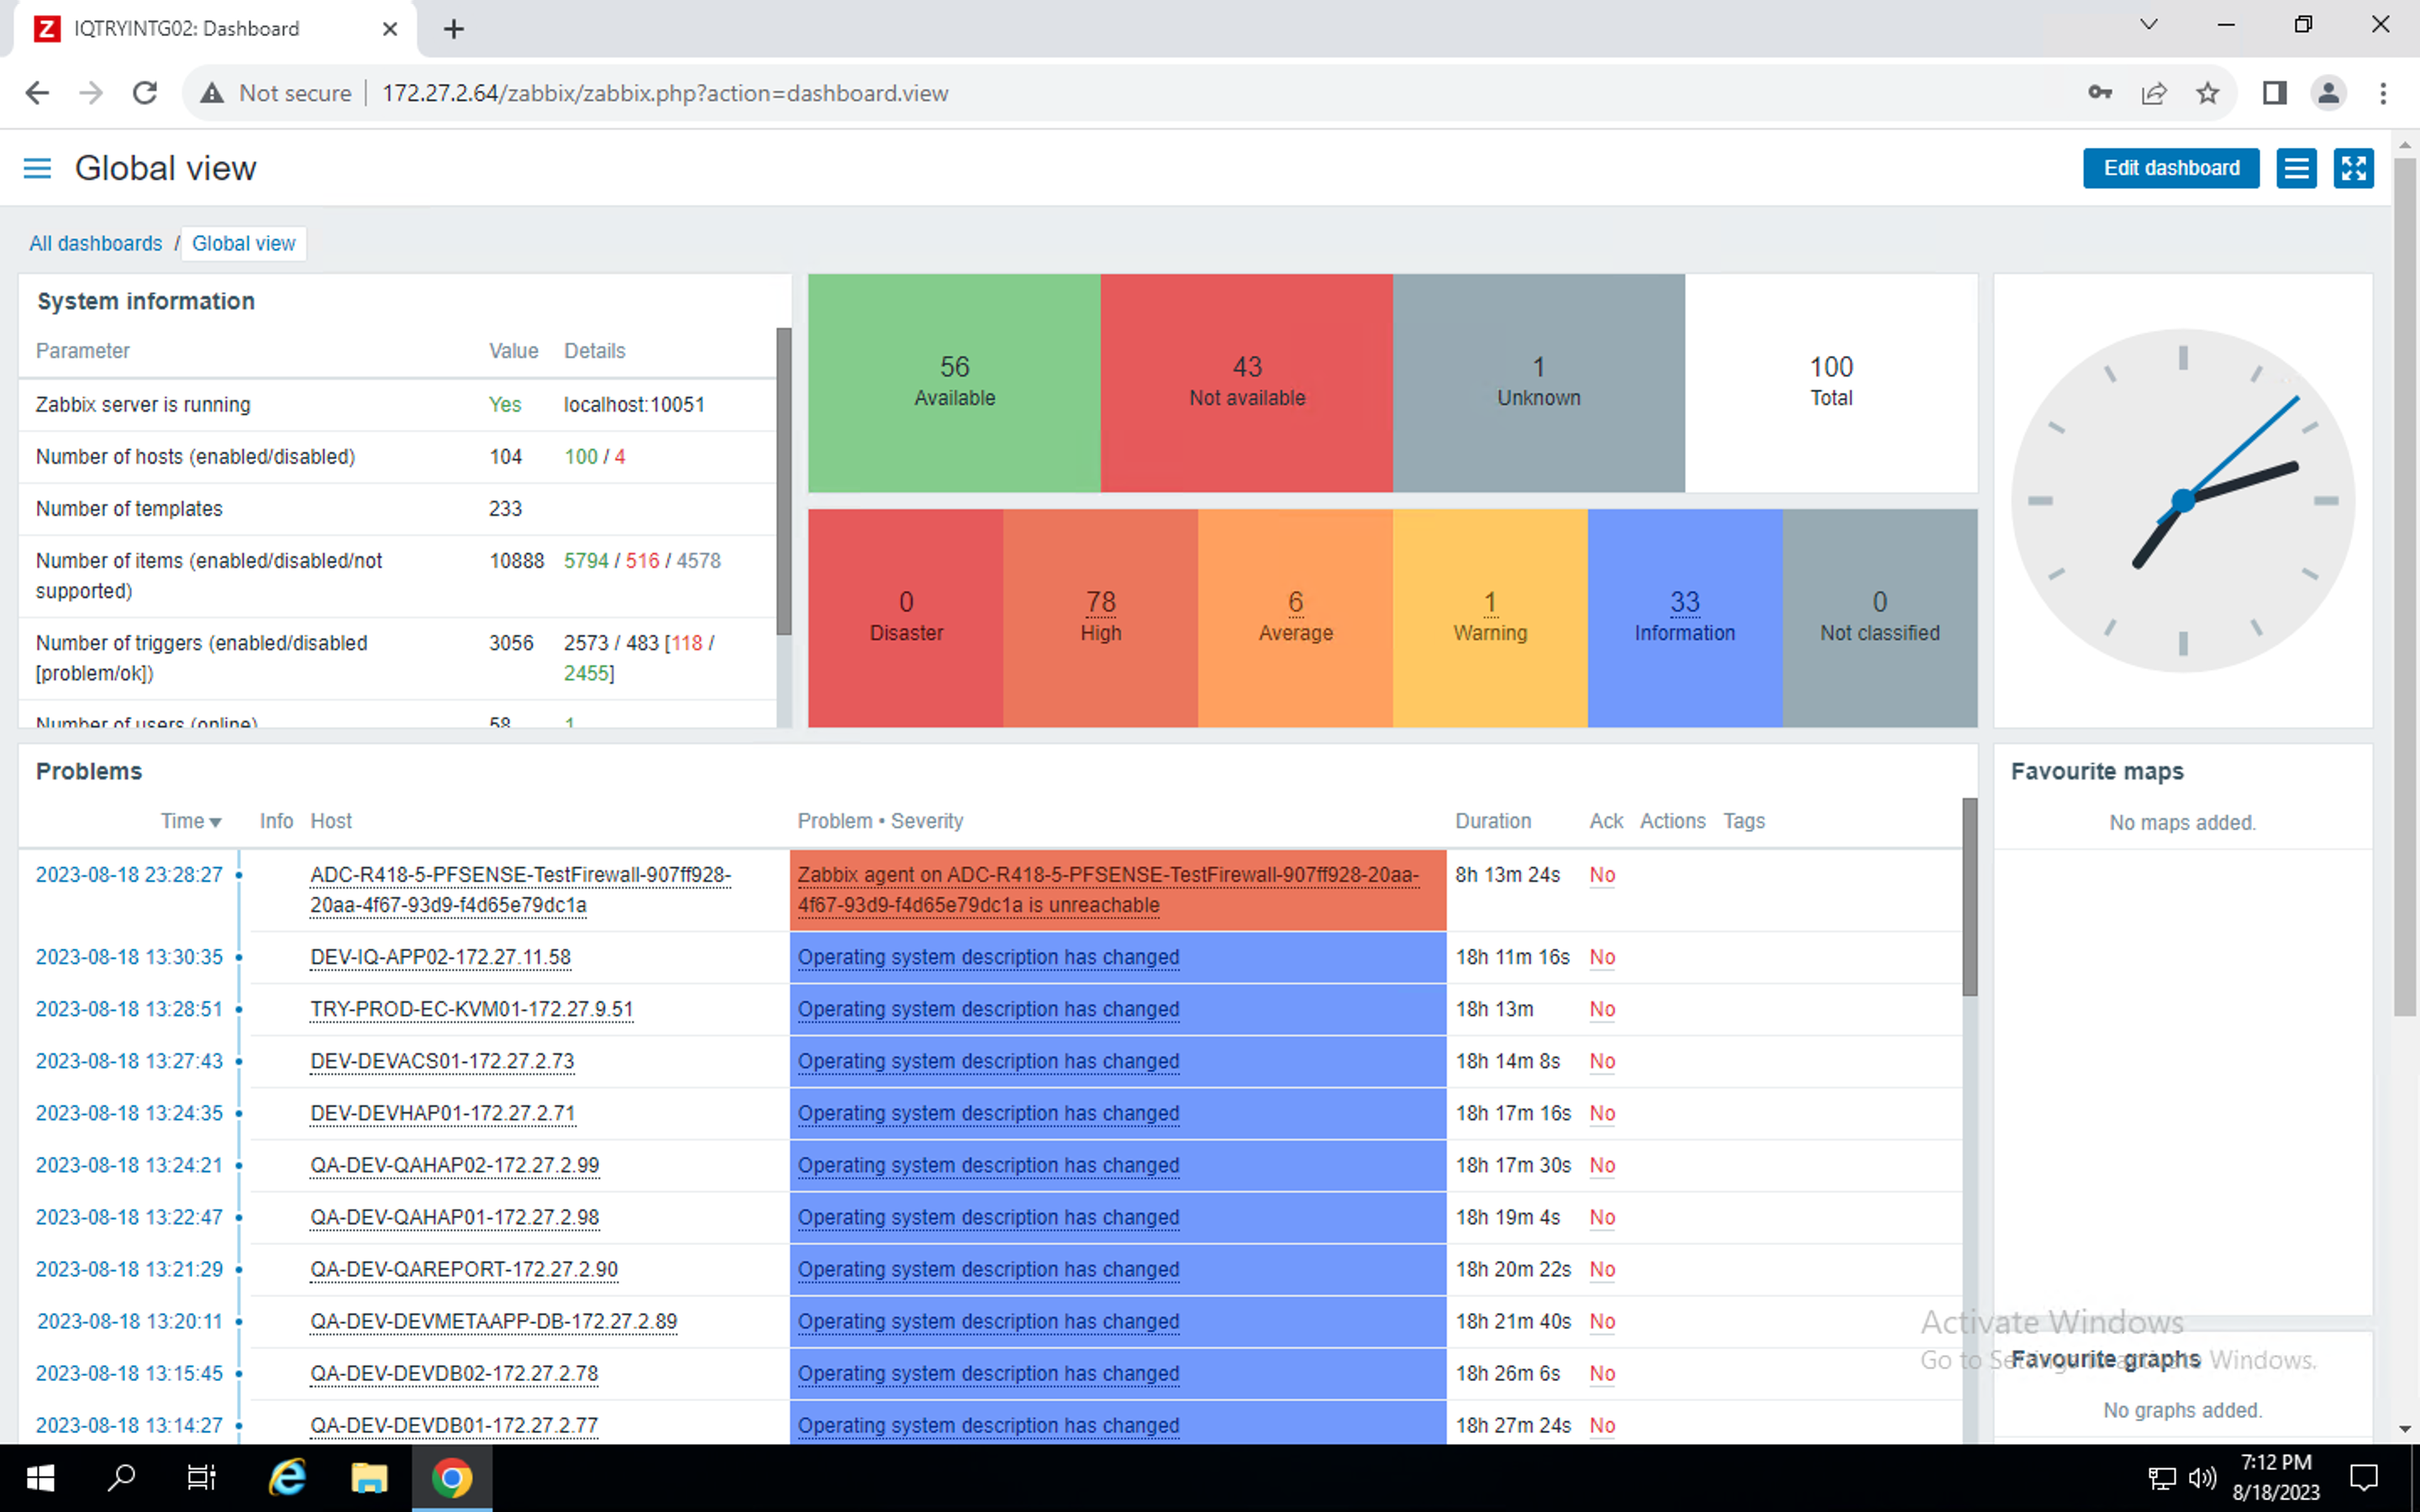Screen dimensions: 2420x1512
Task: Click the Not secure warning icon
Action: pos(211,93)
